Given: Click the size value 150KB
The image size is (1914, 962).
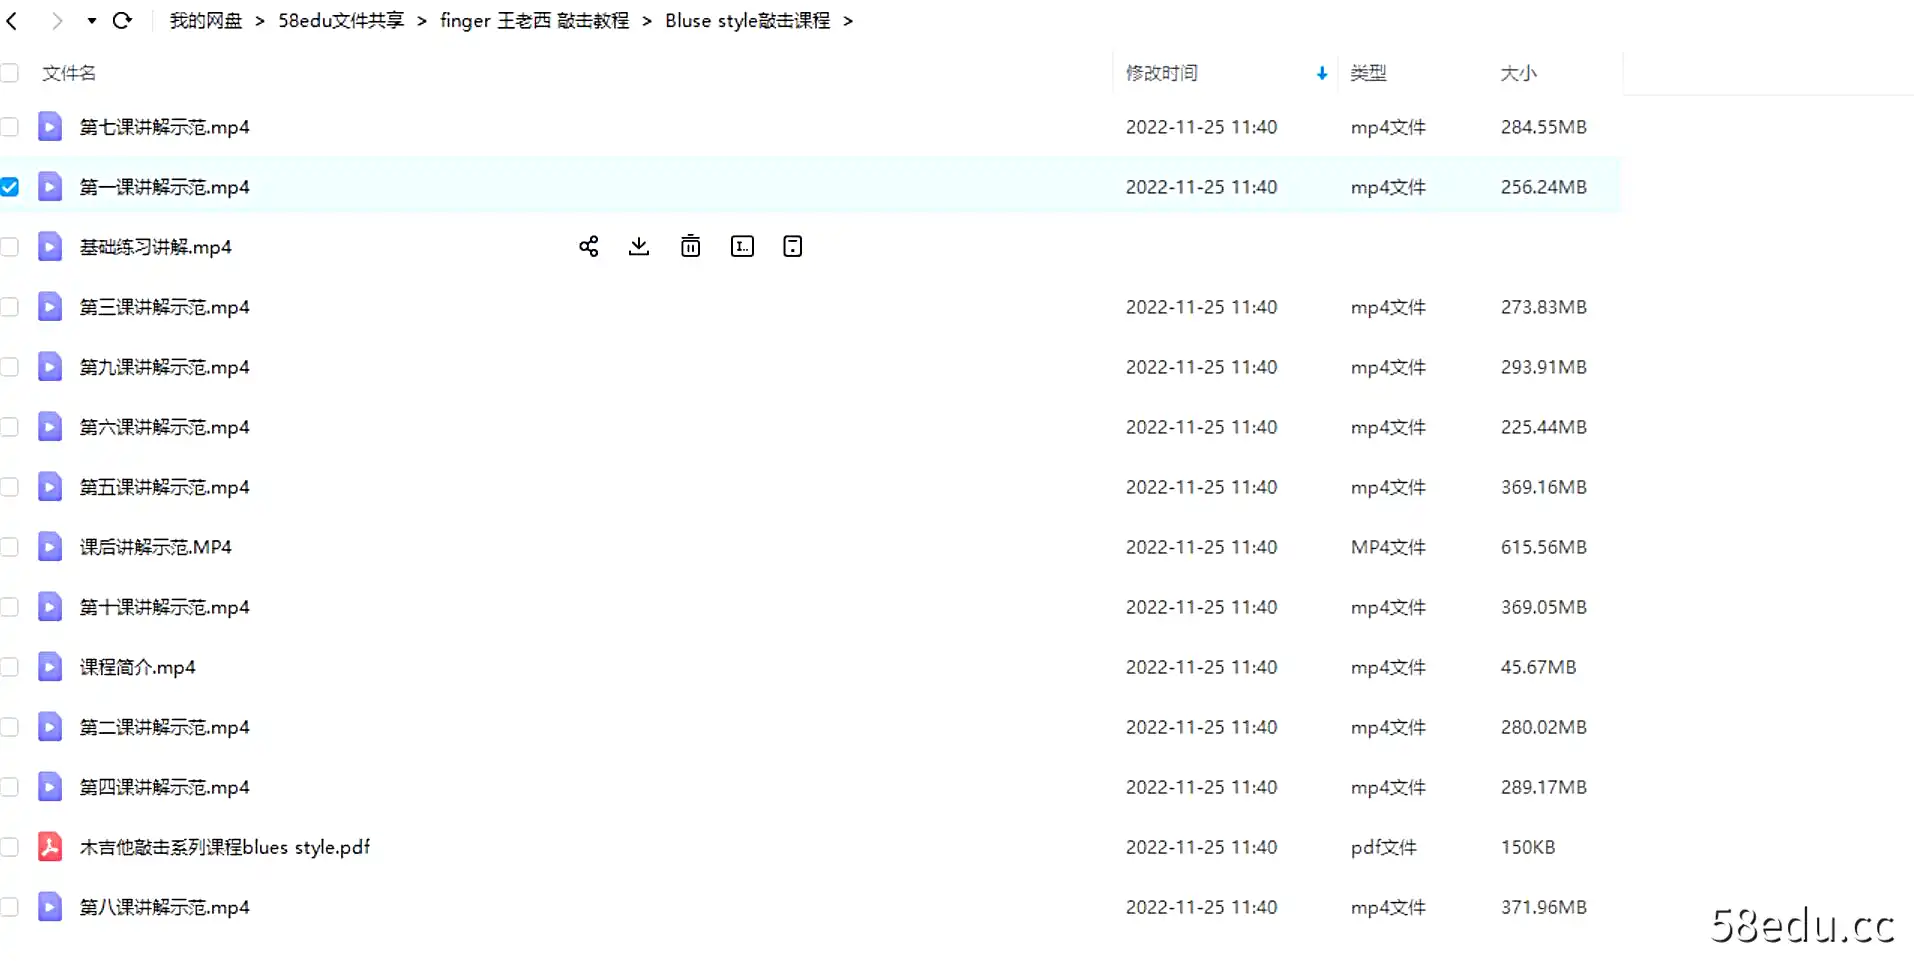Looking at the screenshot, I should [1528, 847].
